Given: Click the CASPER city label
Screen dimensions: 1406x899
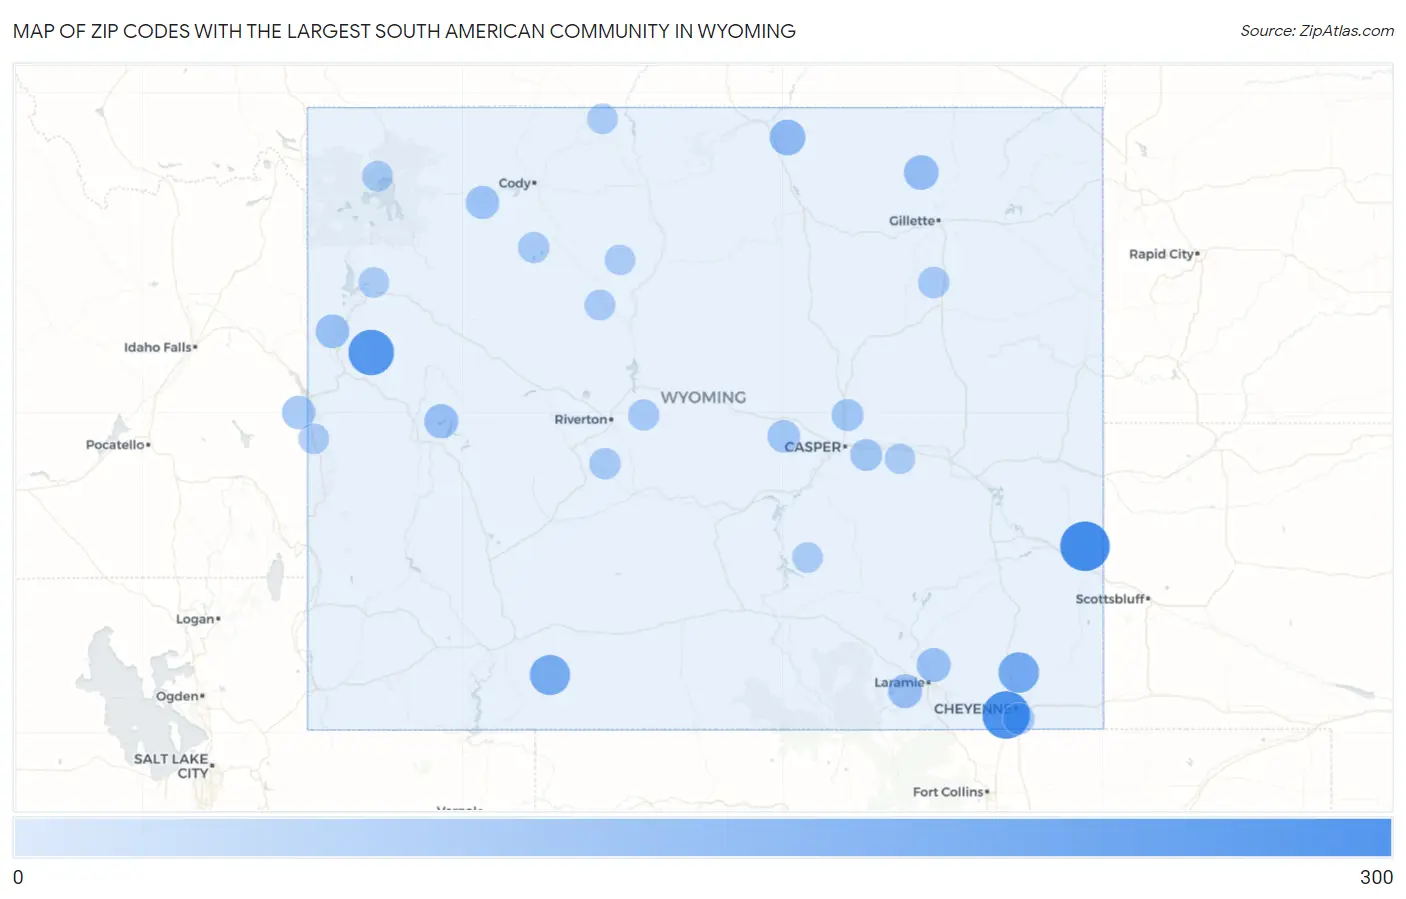Looking at the screenshot, I should tap(814, 447).
